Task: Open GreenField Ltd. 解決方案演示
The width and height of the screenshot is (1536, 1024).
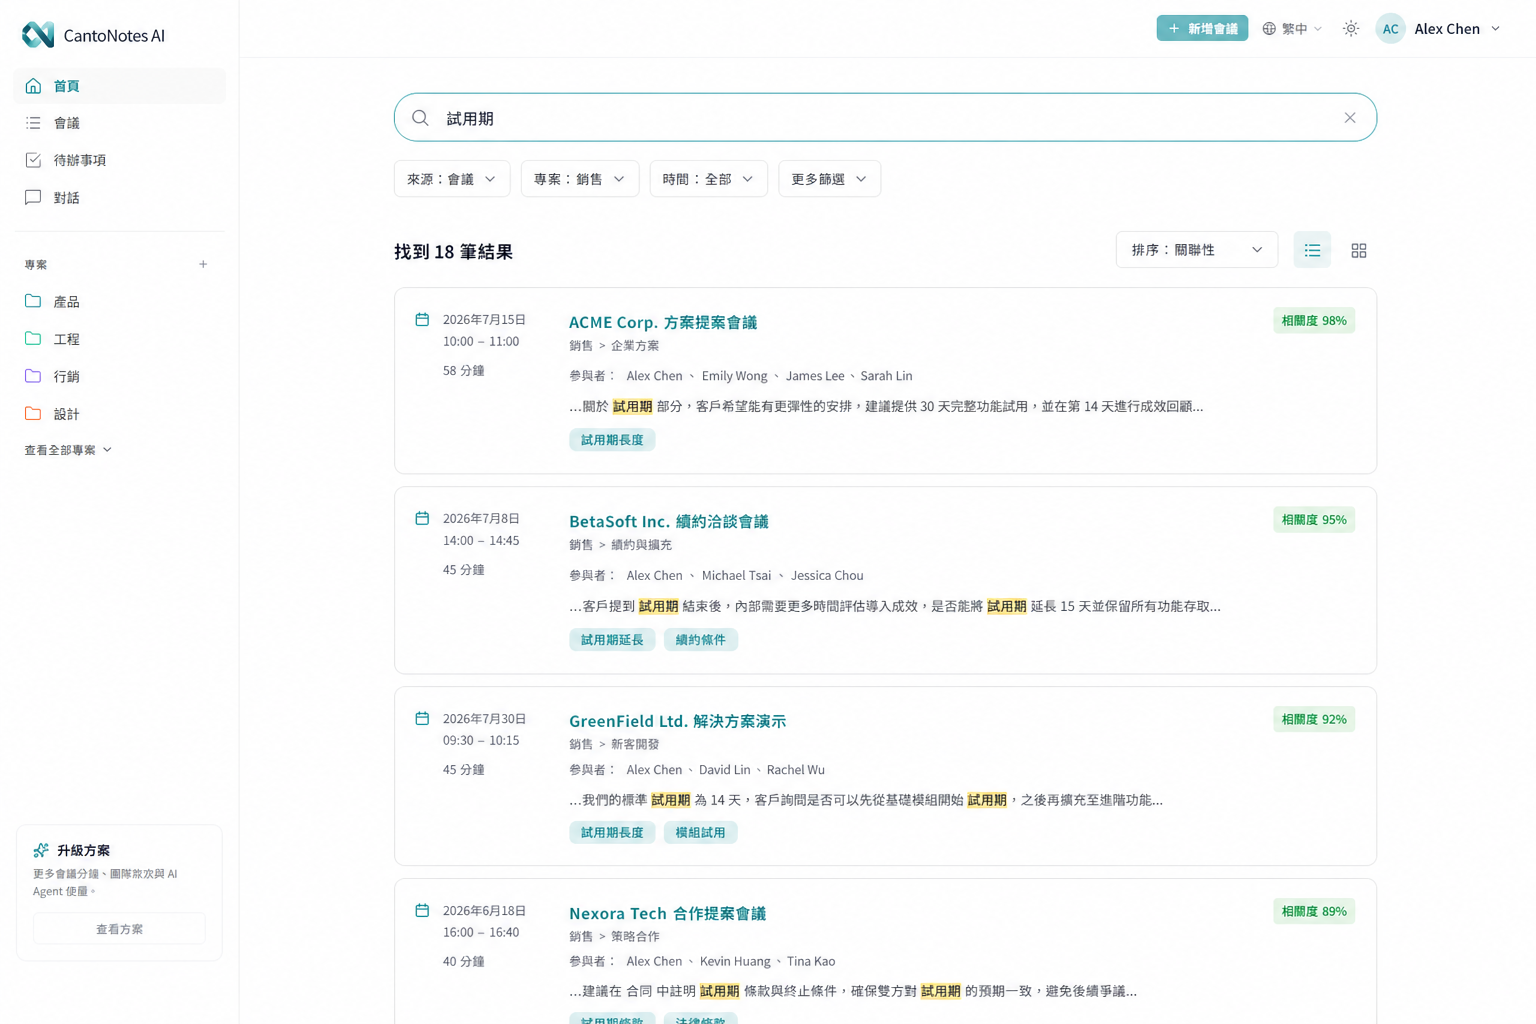Action: [677, 721]
